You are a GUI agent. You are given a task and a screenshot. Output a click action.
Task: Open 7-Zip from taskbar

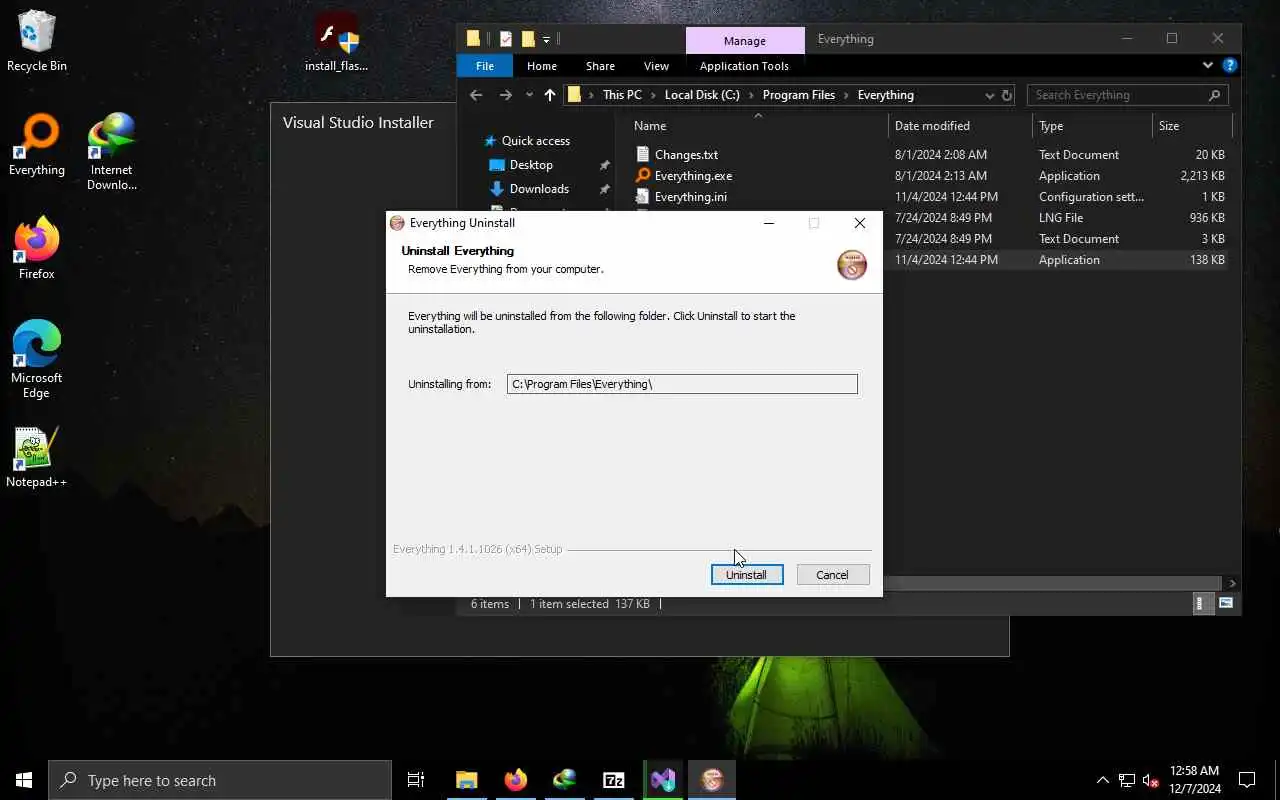pos(614,780)
